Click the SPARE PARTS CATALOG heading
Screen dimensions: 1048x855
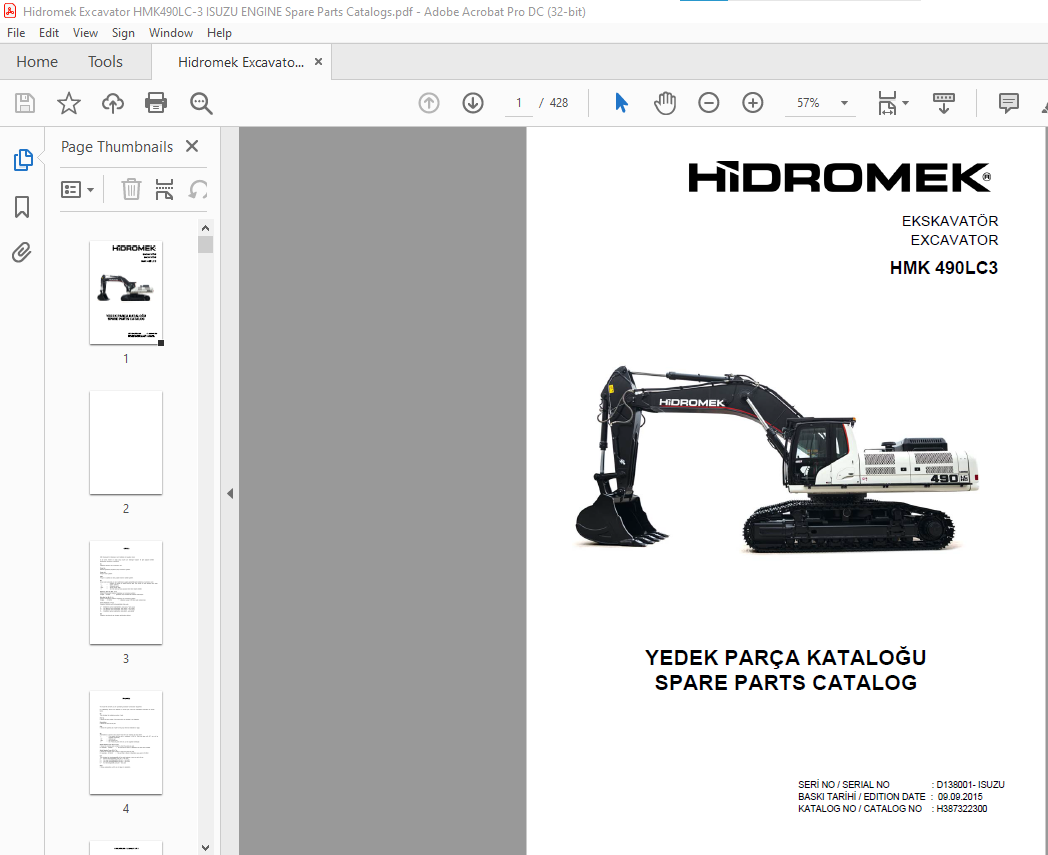click(x=785, y=683)
